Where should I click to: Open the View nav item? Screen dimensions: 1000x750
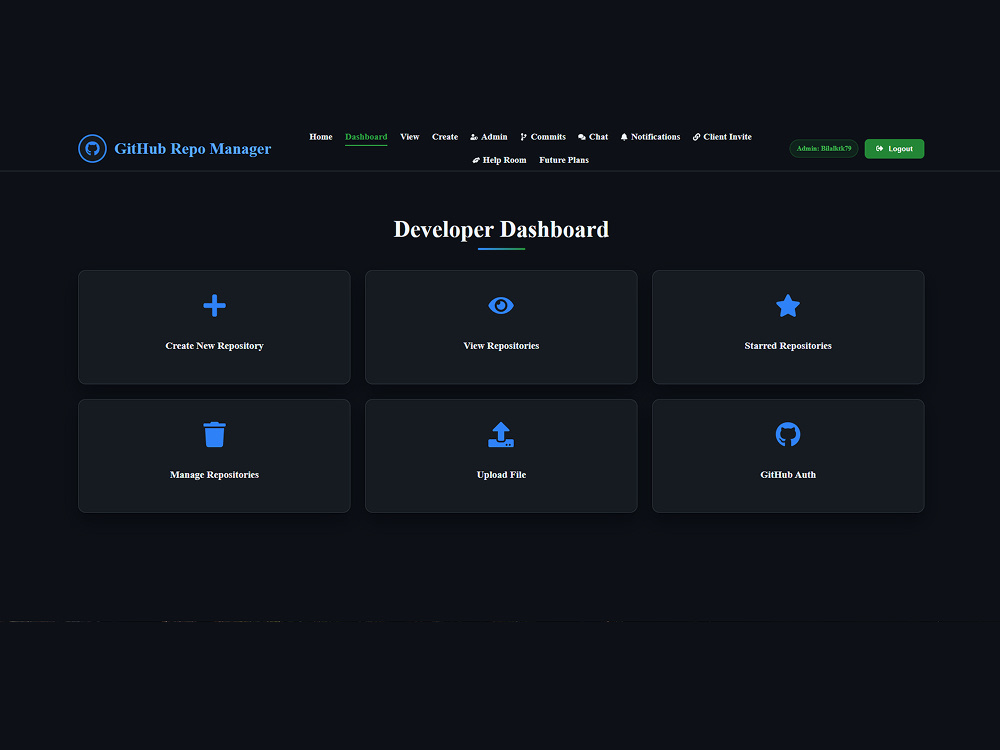coord(409,137)
